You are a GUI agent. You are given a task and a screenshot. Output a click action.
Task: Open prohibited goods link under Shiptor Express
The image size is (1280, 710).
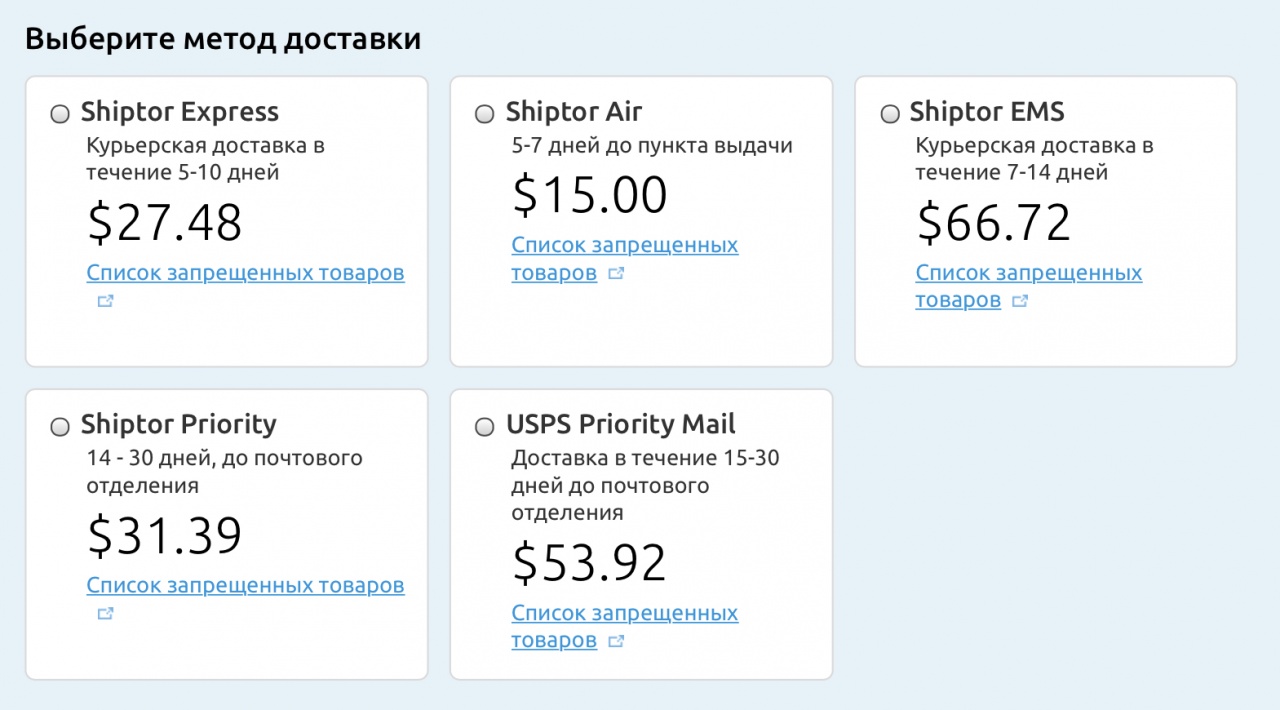[x=245, y=273]
